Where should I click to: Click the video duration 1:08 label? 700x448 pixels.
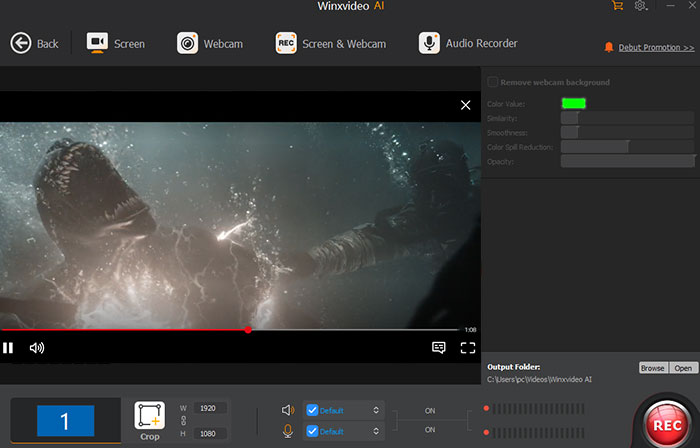(470, 330)
